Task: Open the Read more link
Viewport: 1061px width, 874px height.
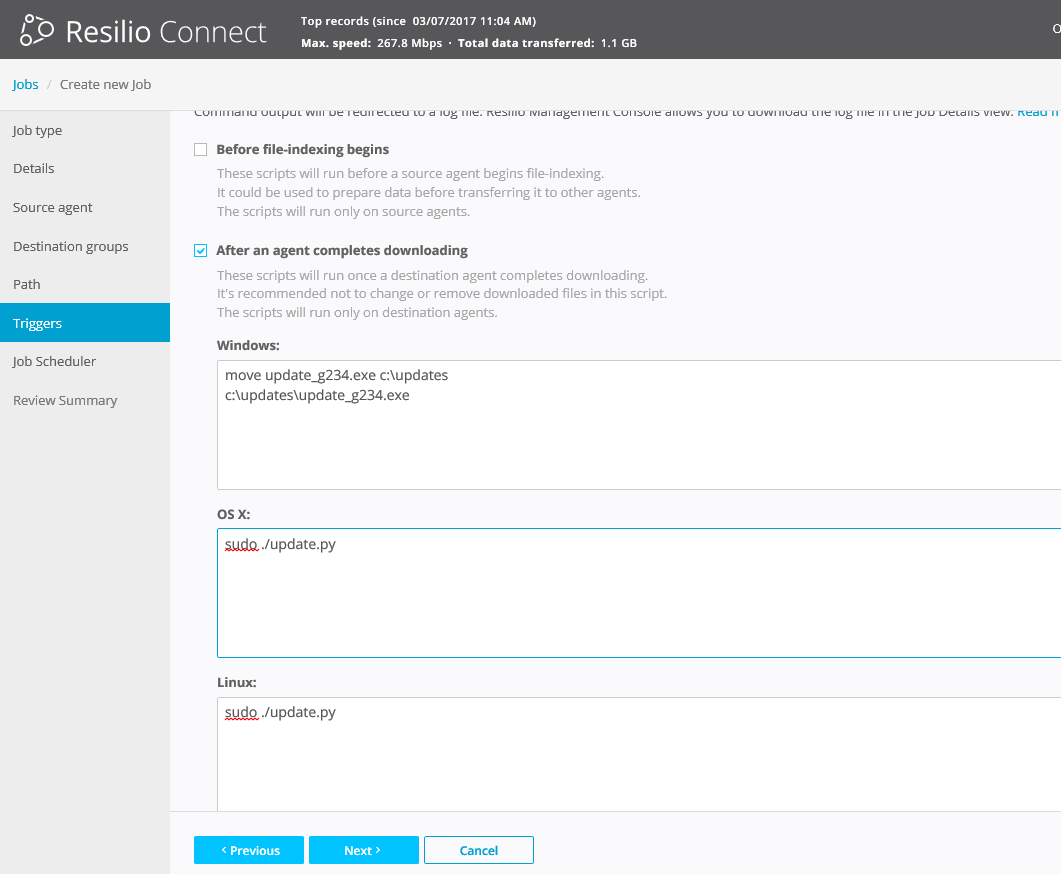Action: [1038, 112]
